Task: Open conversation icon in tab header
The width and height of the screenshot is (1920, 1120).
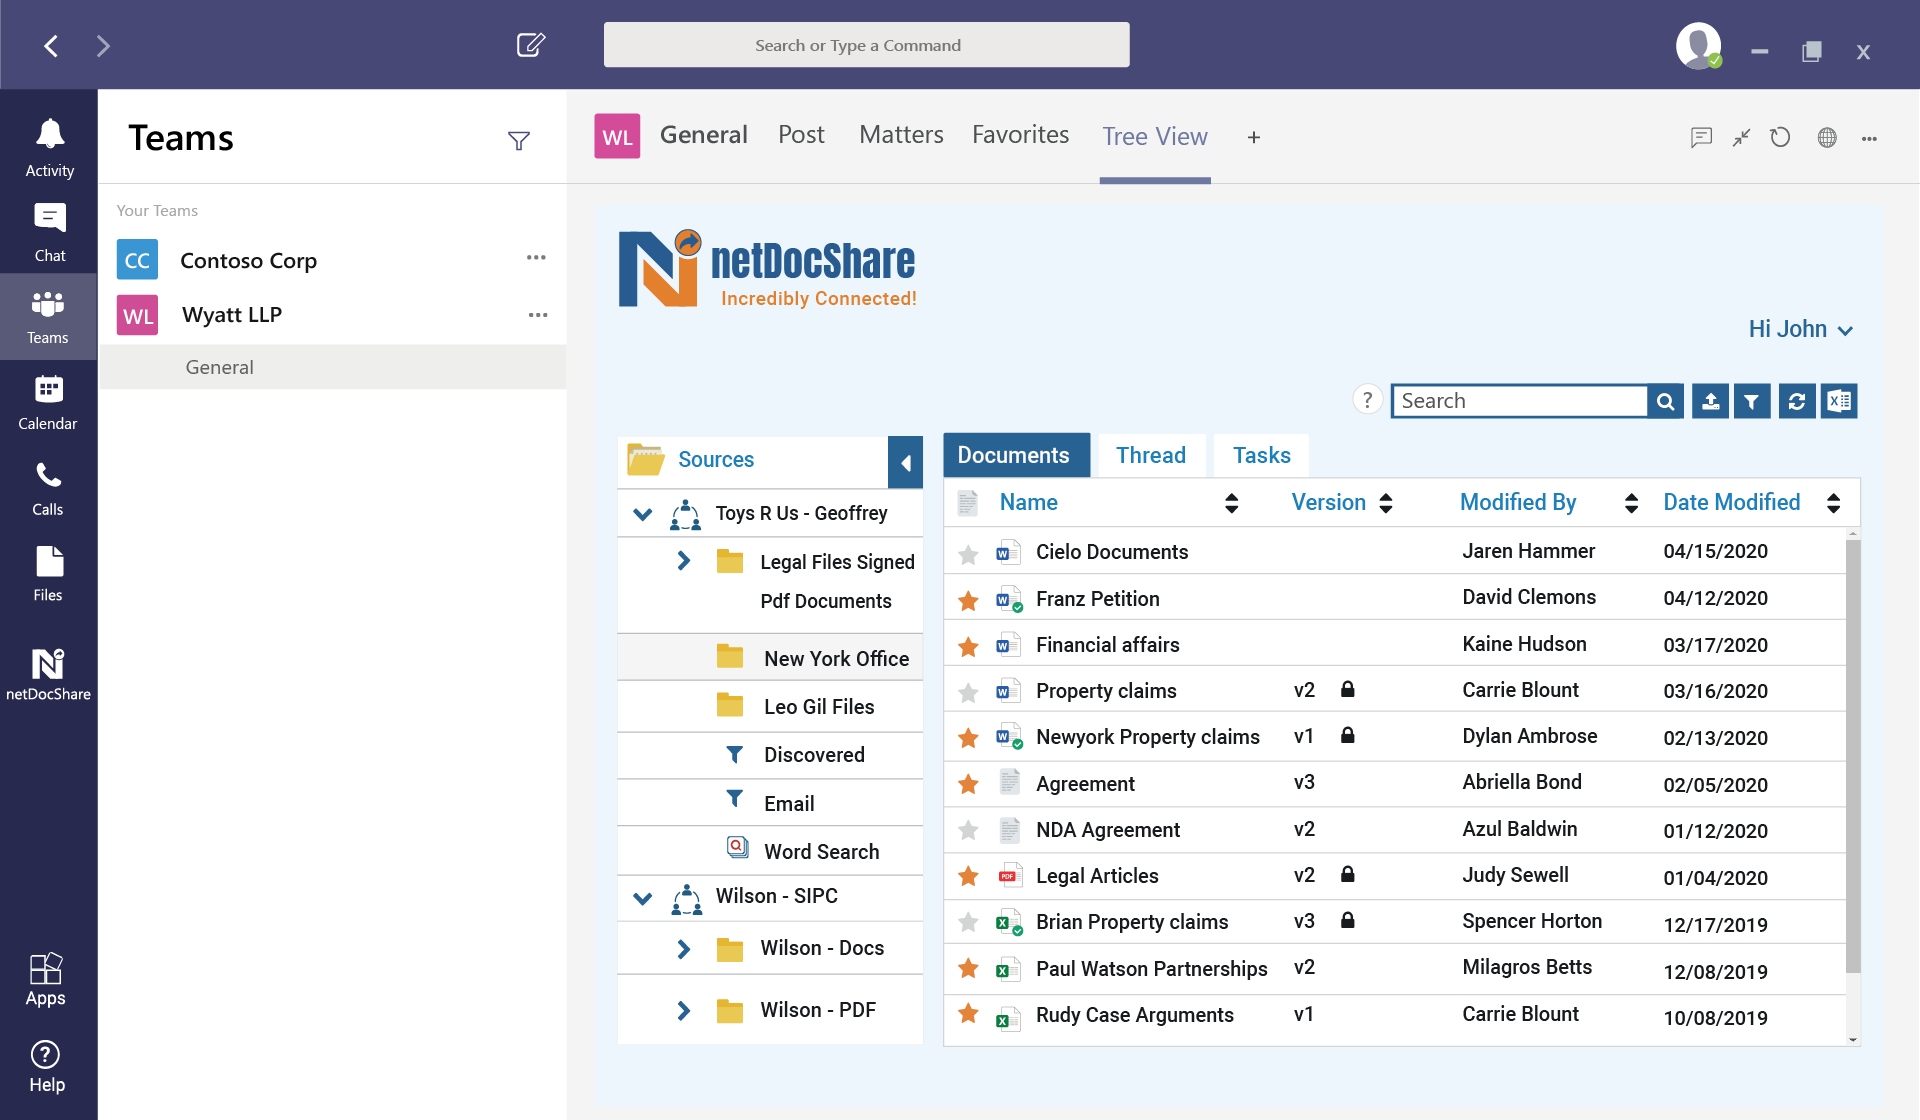Action: (x=1701, y=138)
